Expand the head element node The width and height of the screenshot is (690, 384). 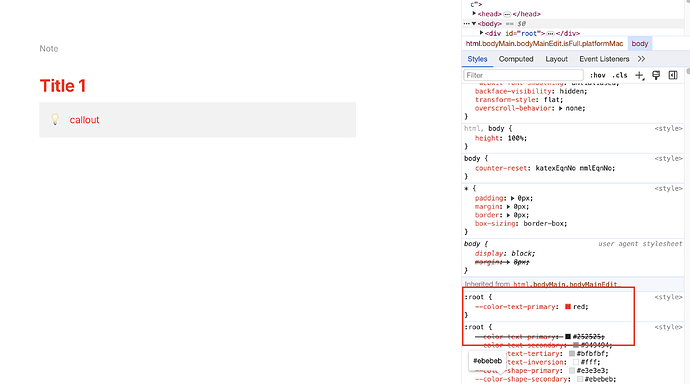[474, 14]
